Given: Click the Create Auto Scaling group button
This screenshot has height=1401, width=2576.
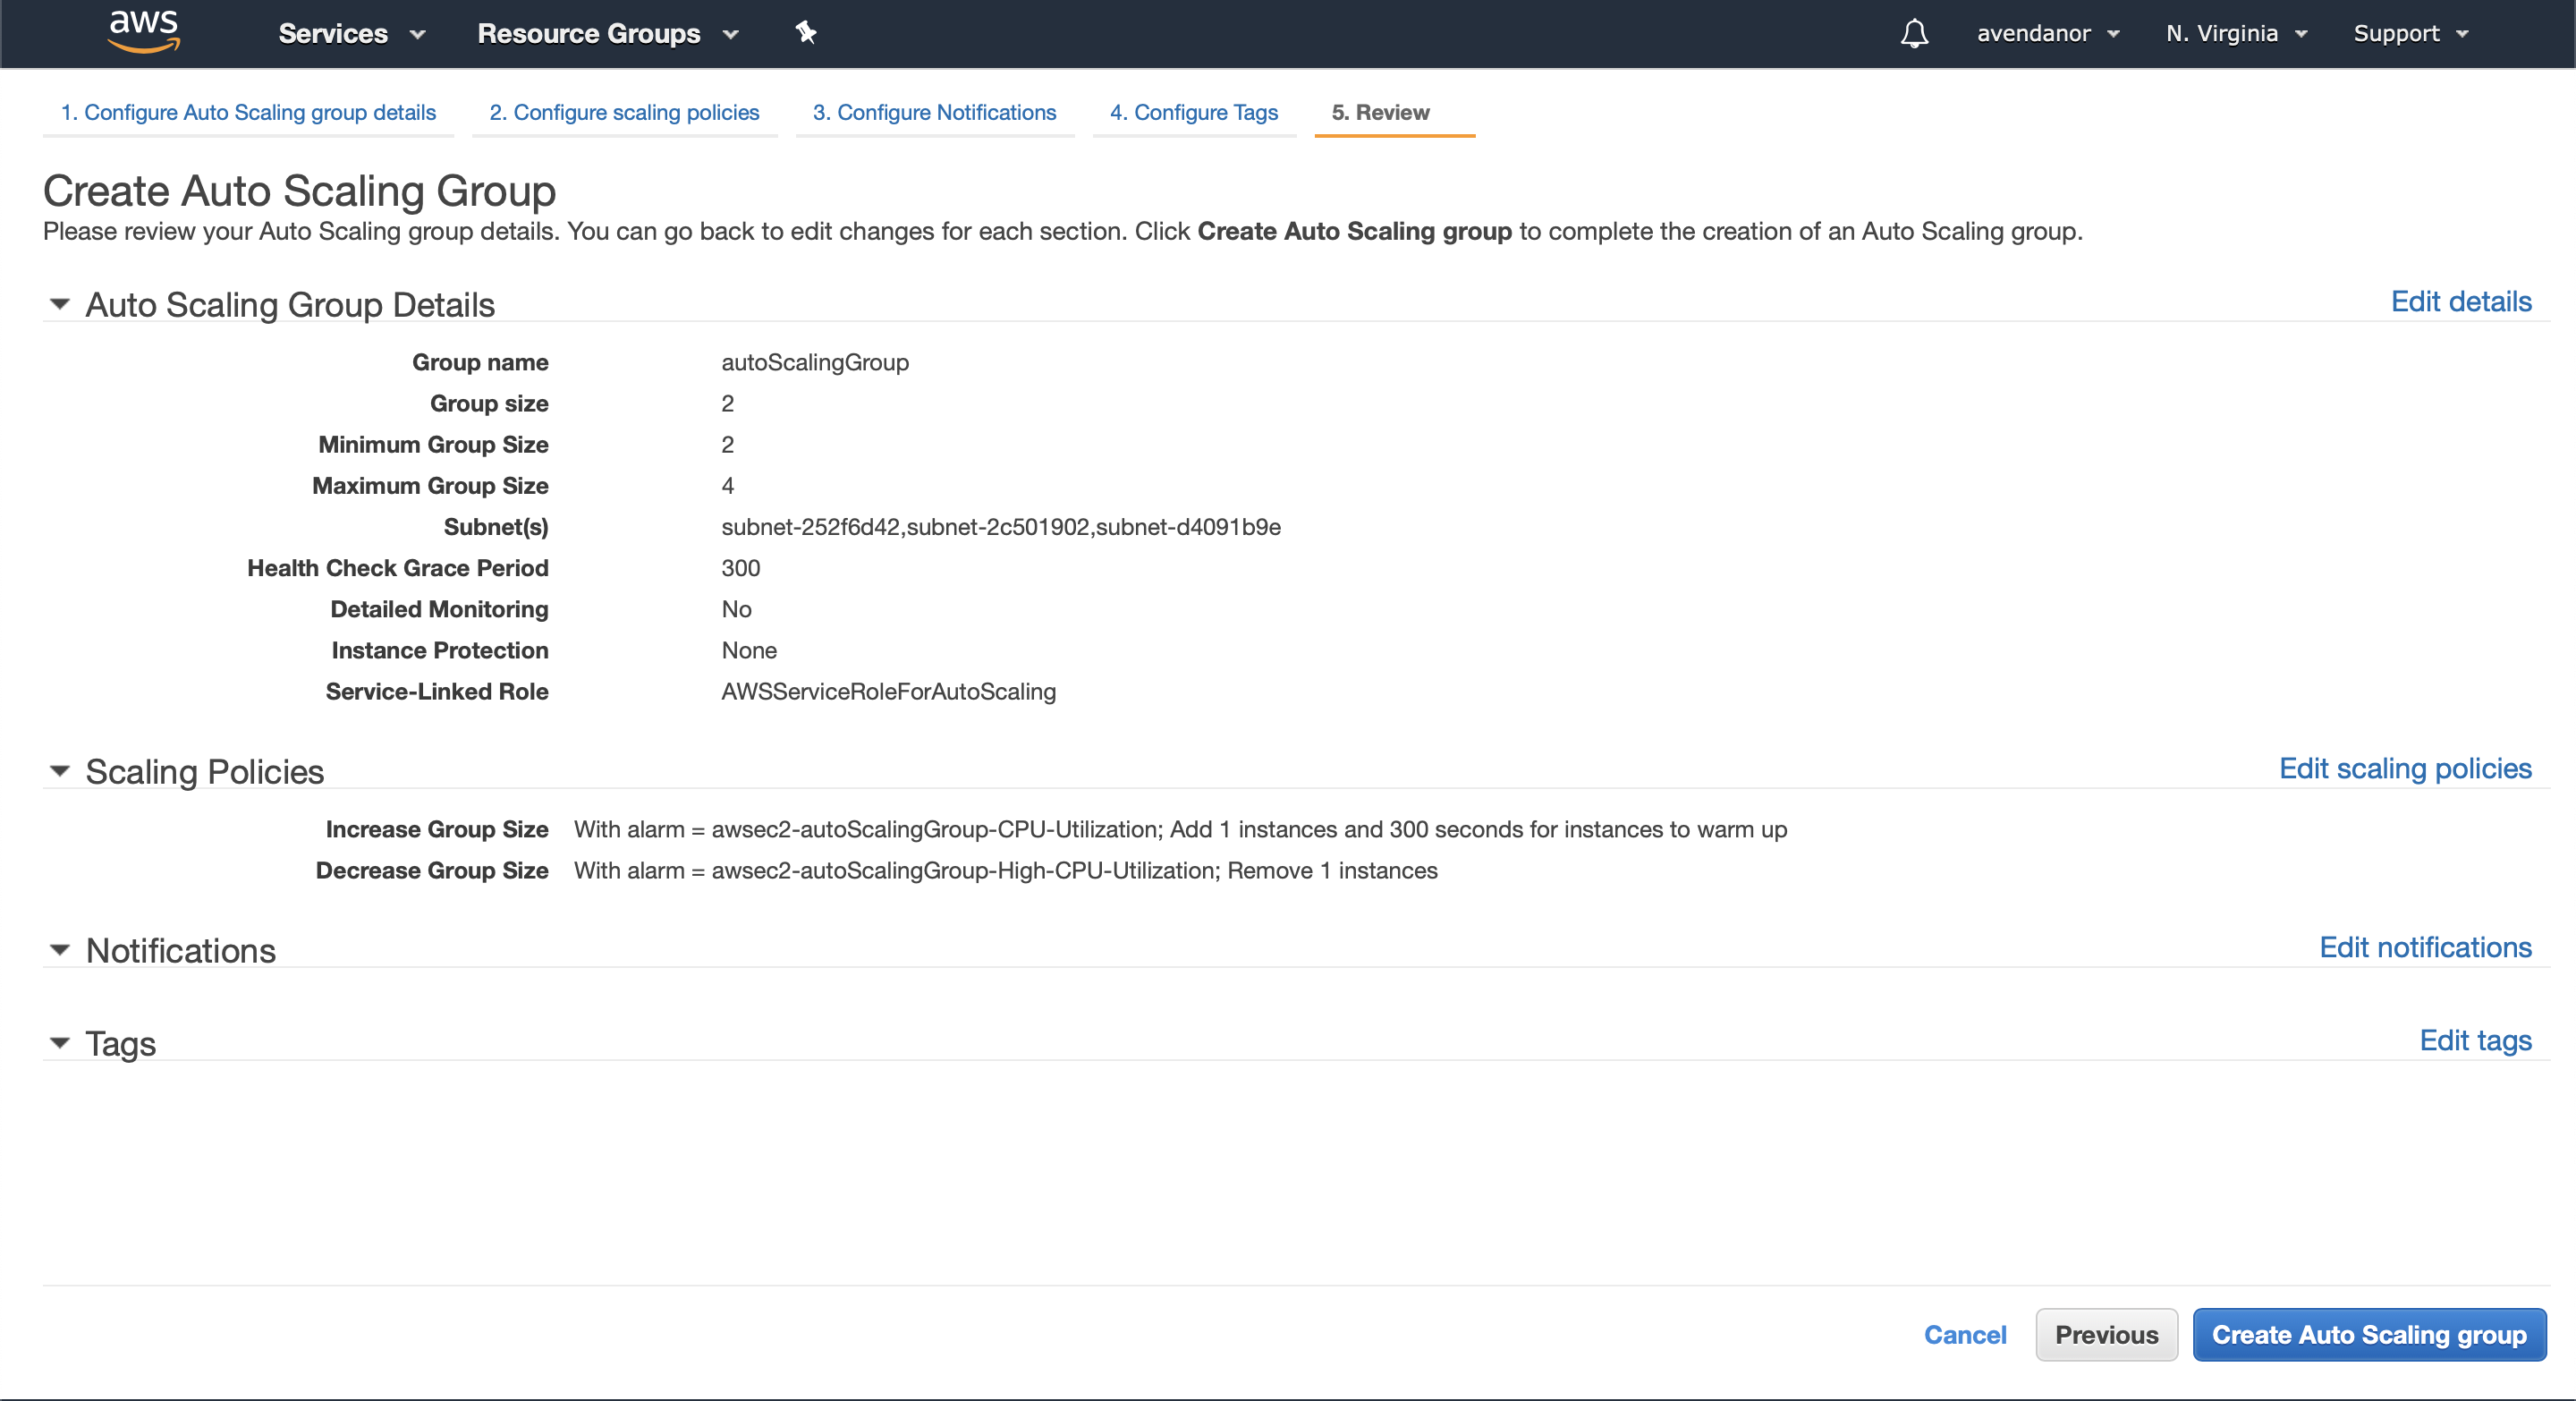Looking at the screenshot, I should (x=2369, y=1334).
